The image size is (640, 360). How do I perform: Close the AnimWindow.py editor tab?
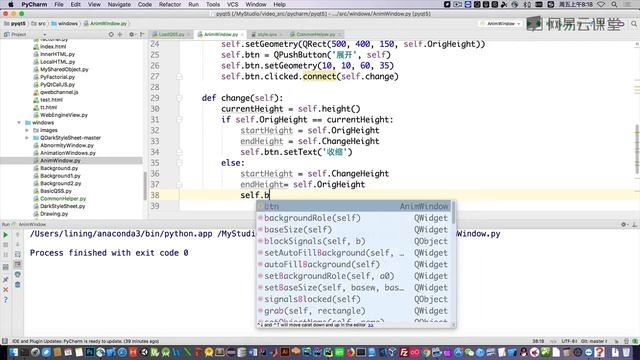tap(242, 35)
